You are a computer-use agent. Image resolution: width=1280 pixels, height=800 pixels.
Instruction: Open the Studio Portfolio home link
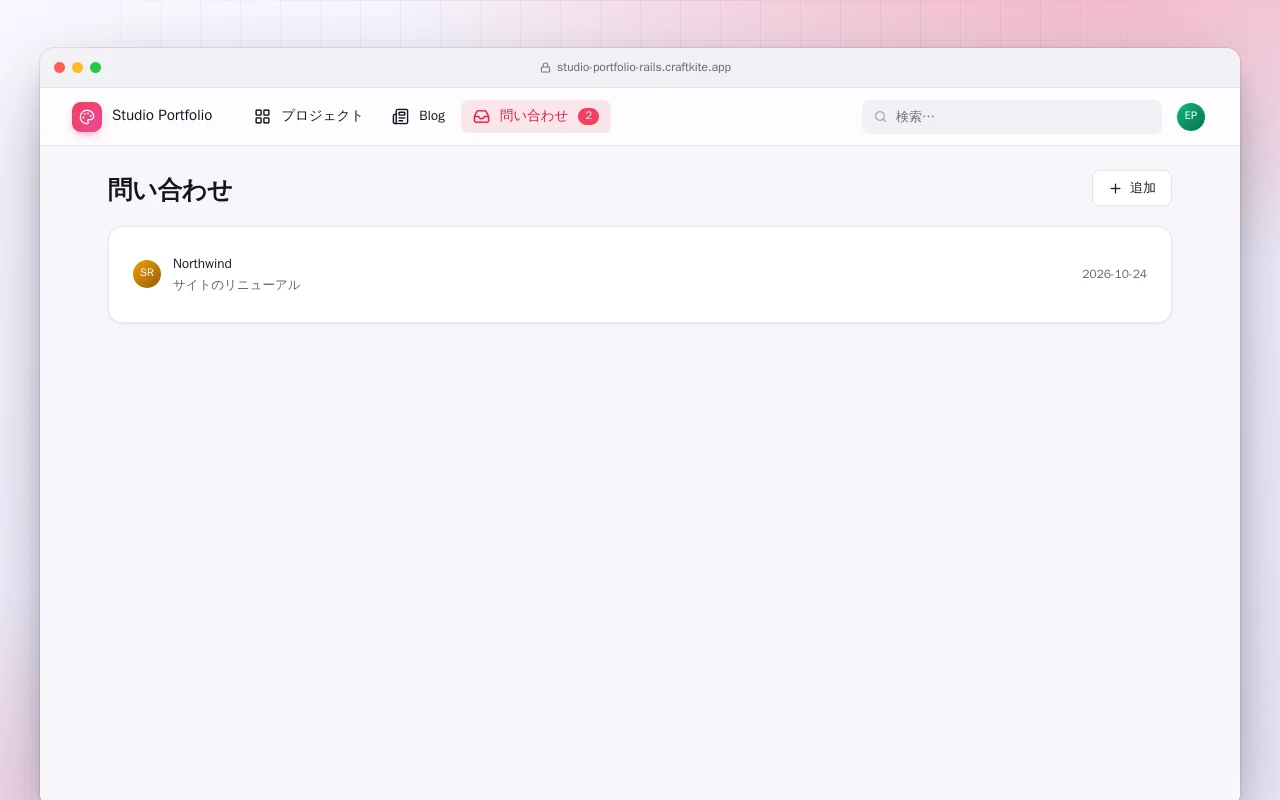(x=142, y=117)
